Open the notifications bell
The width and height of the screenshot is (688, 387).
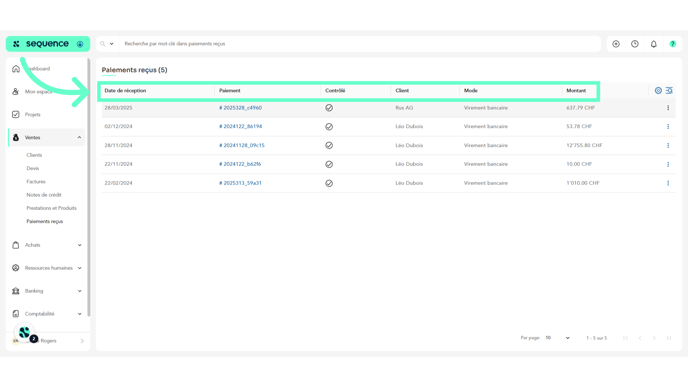click(x=654, y=44)
